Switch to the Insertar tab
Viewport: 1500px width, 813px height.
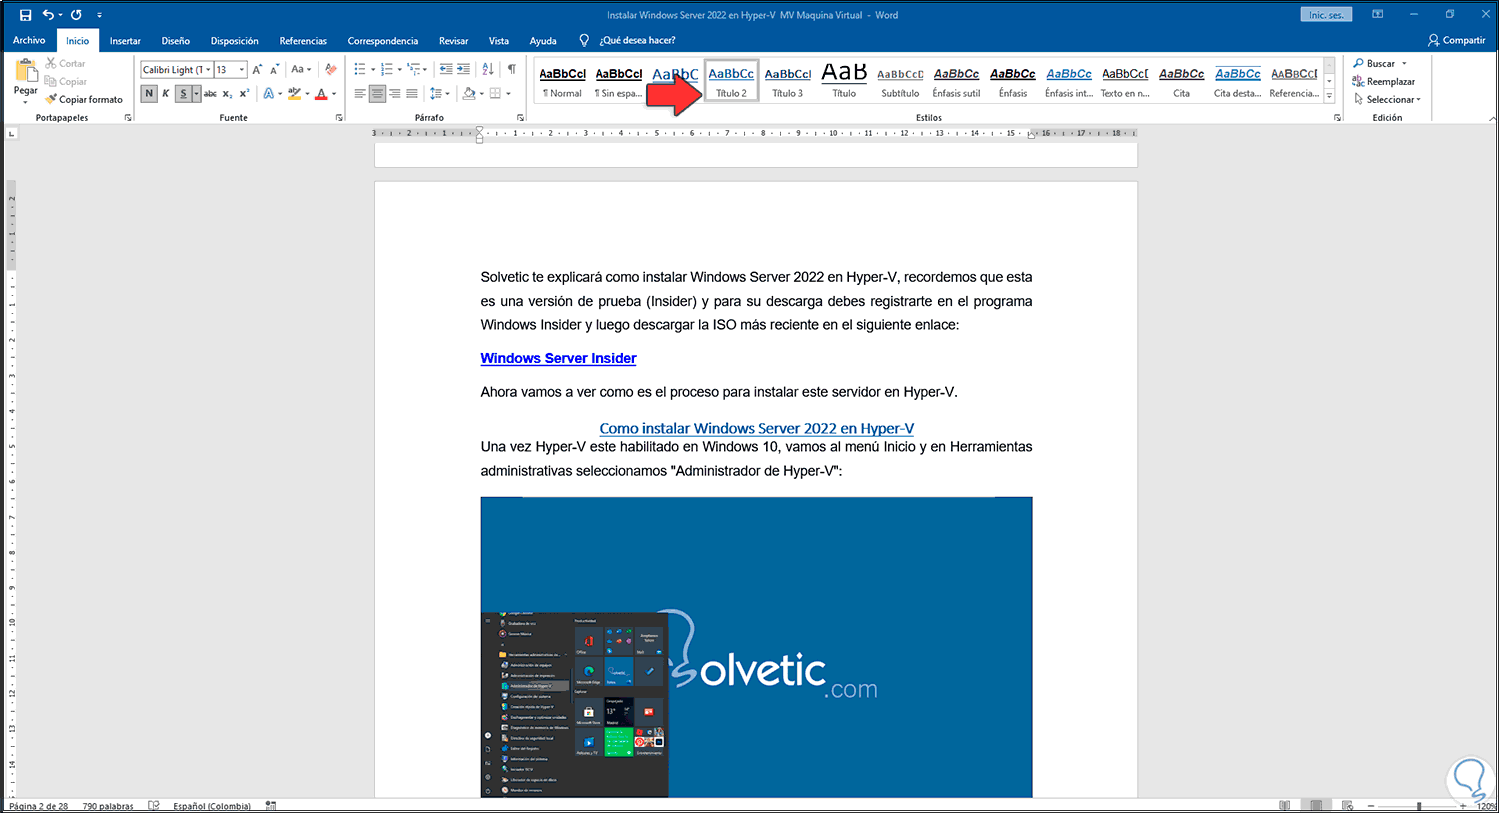click(125, 41)
